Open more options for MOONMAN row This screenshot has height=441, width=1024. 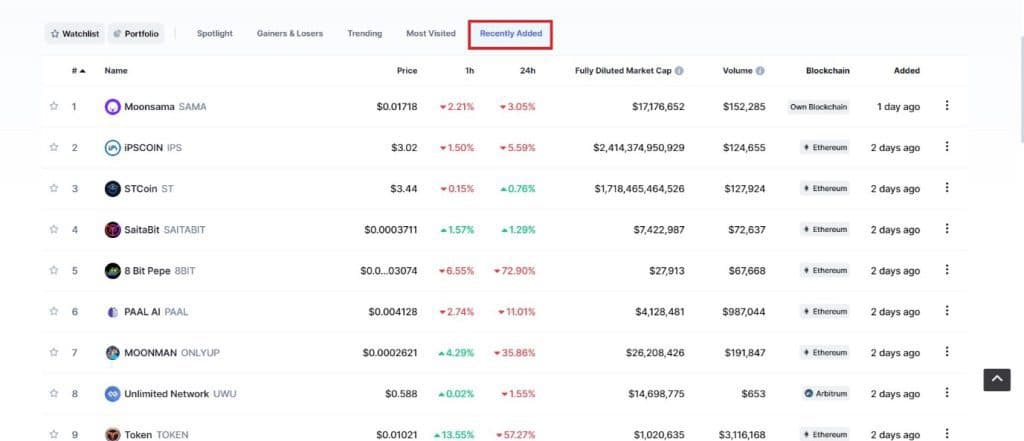tap(946, 351)
